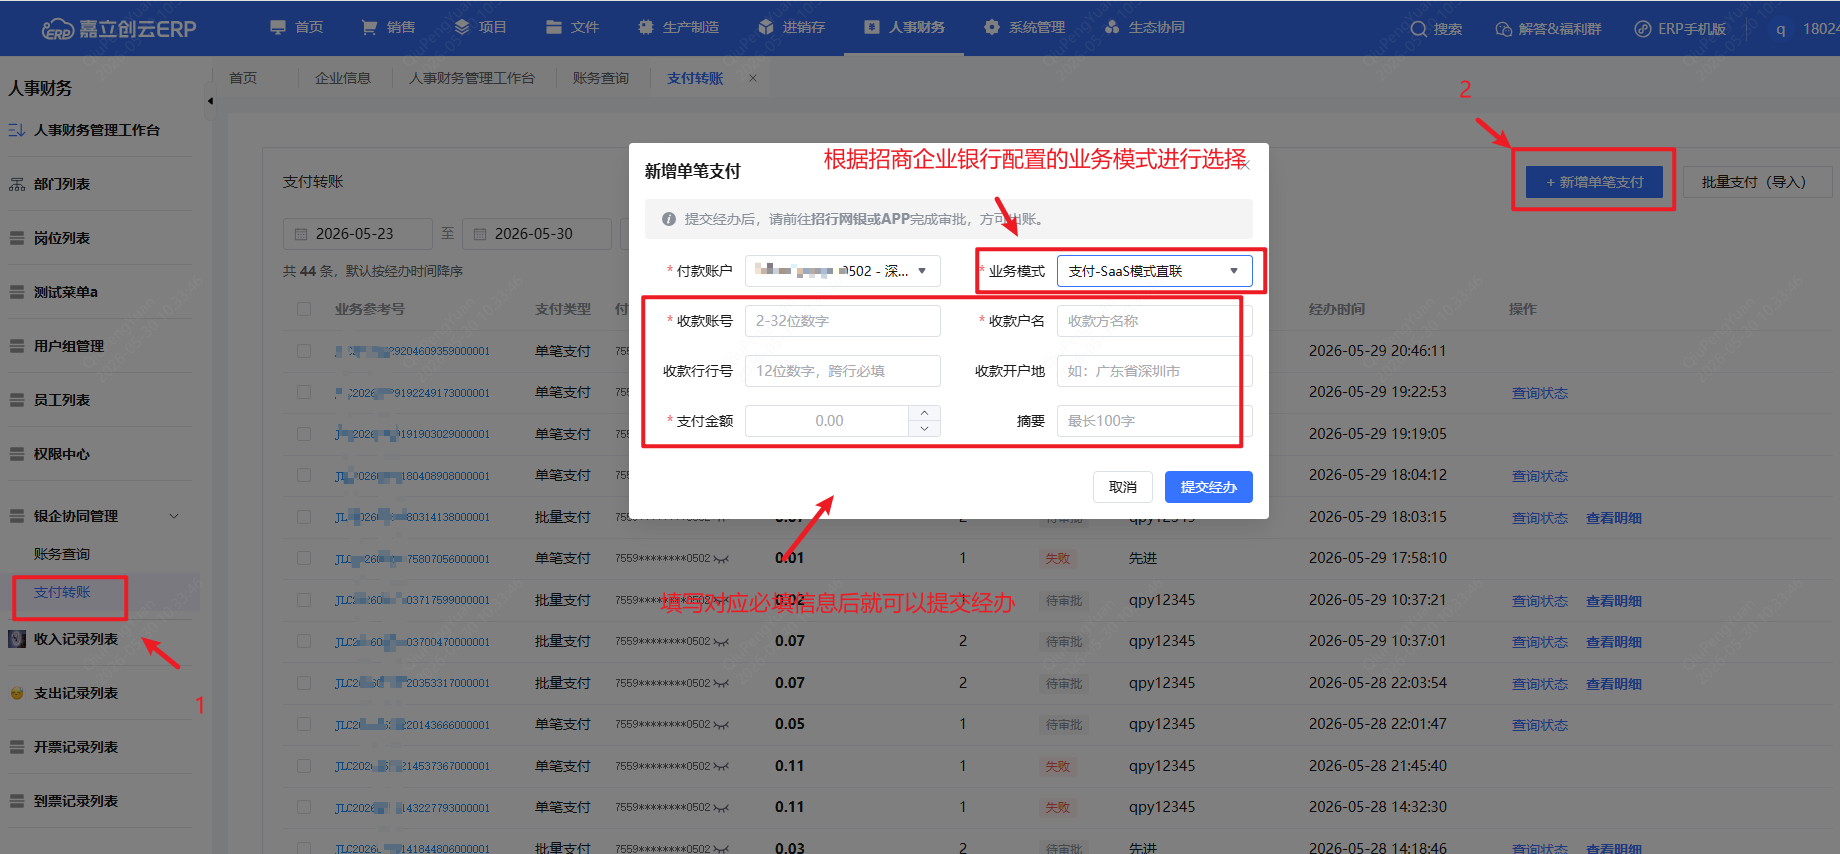Close the 支付转账 page tab

753,78
